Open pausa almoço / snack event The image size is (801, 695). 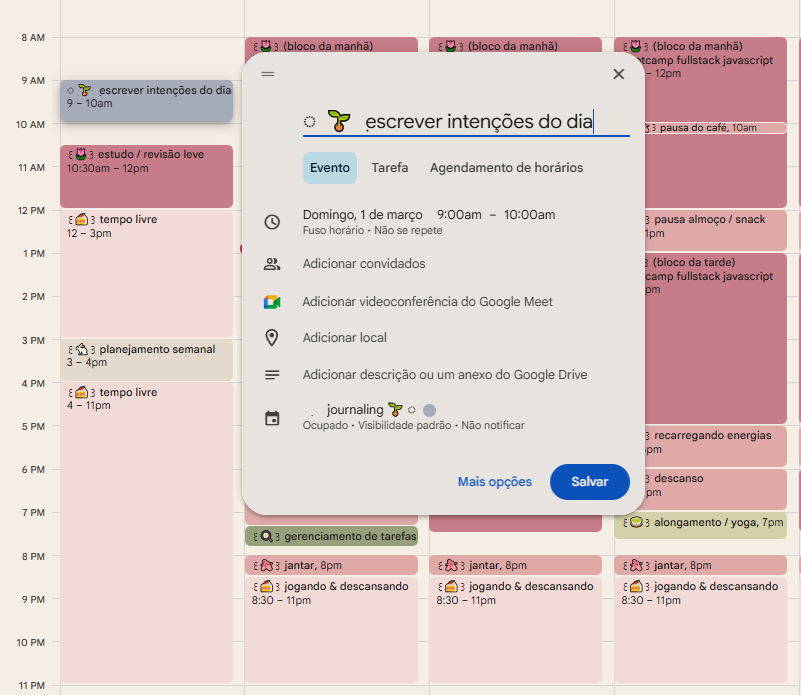coord(715,229)
